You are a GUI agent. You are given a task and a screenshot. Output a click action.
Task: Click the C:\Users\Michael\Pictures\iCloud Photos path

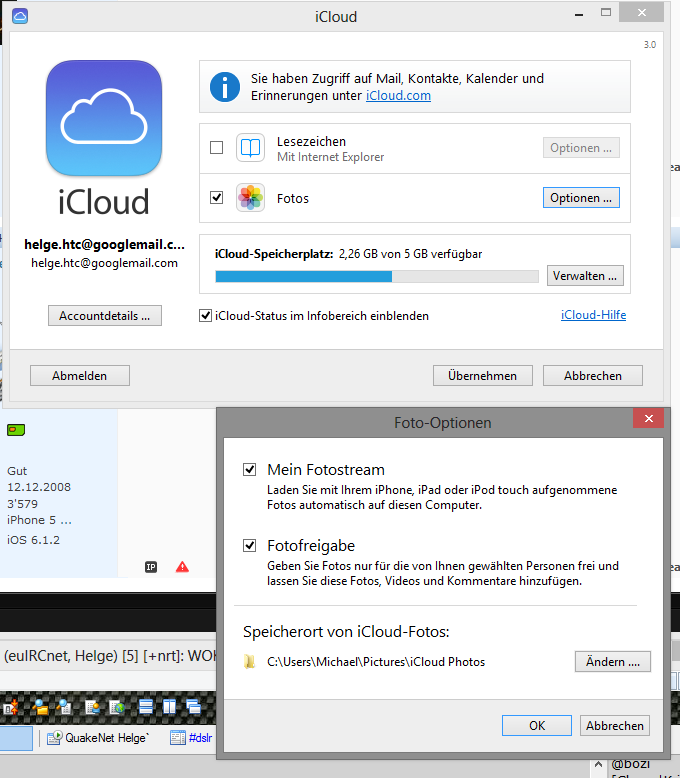coord(376,661)
